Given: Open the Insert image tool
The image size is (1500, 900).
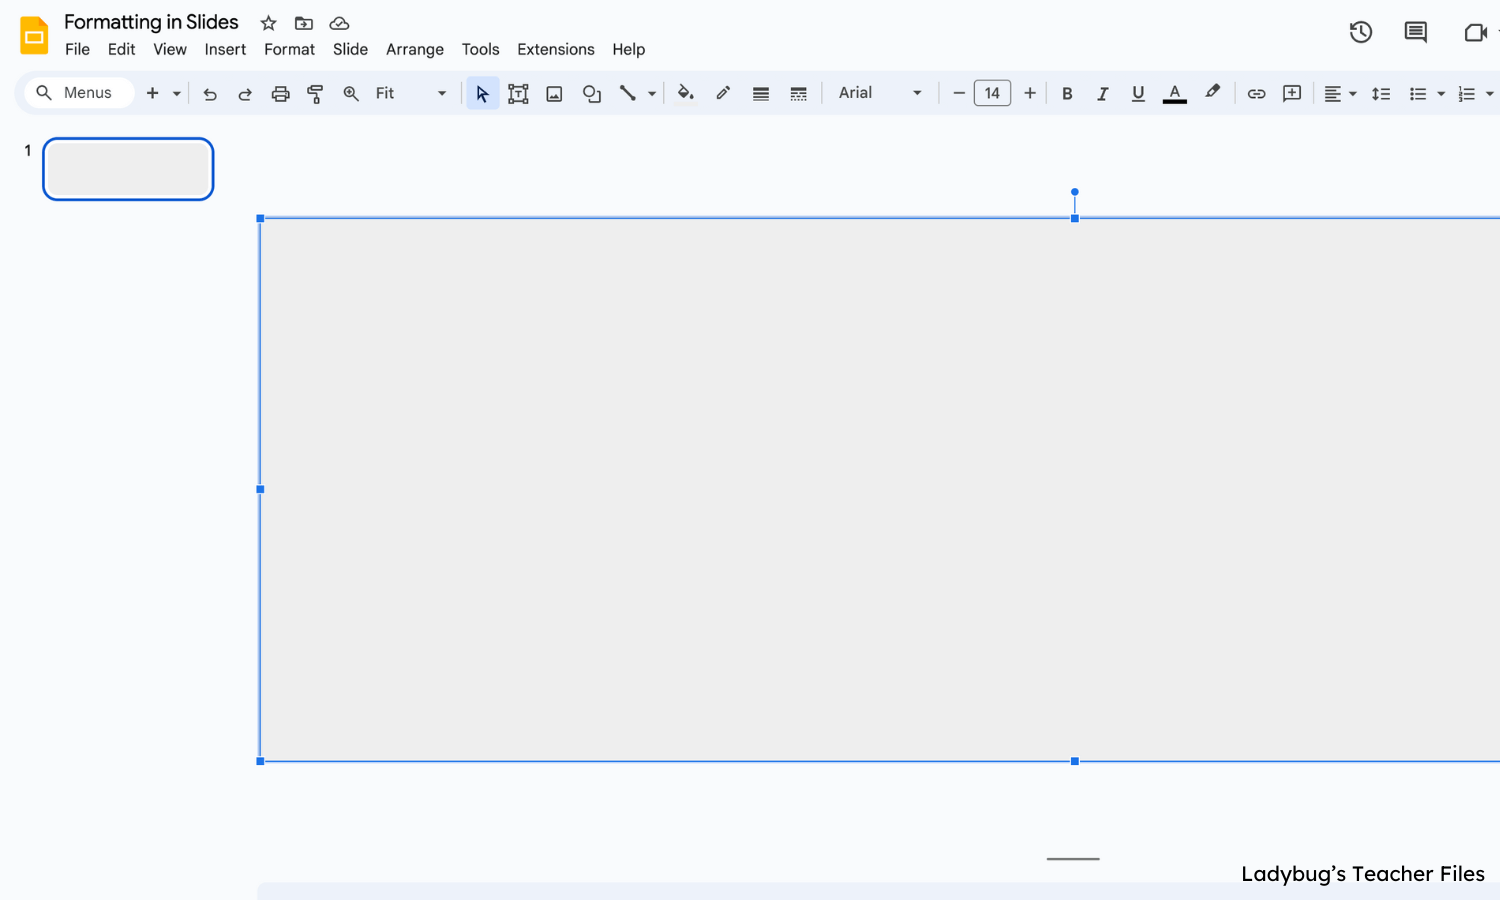Looking at the screenshot, I should [x=554, y=92].
